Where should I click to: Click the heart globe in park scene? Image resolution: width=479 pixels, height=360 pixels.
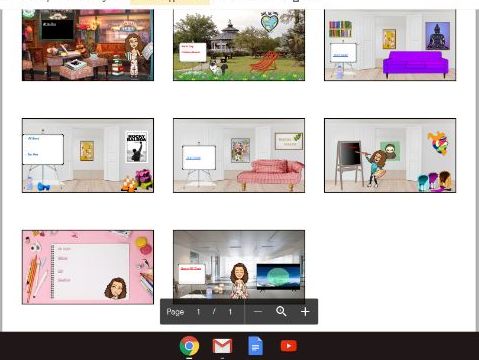click(x=269, y=22)
